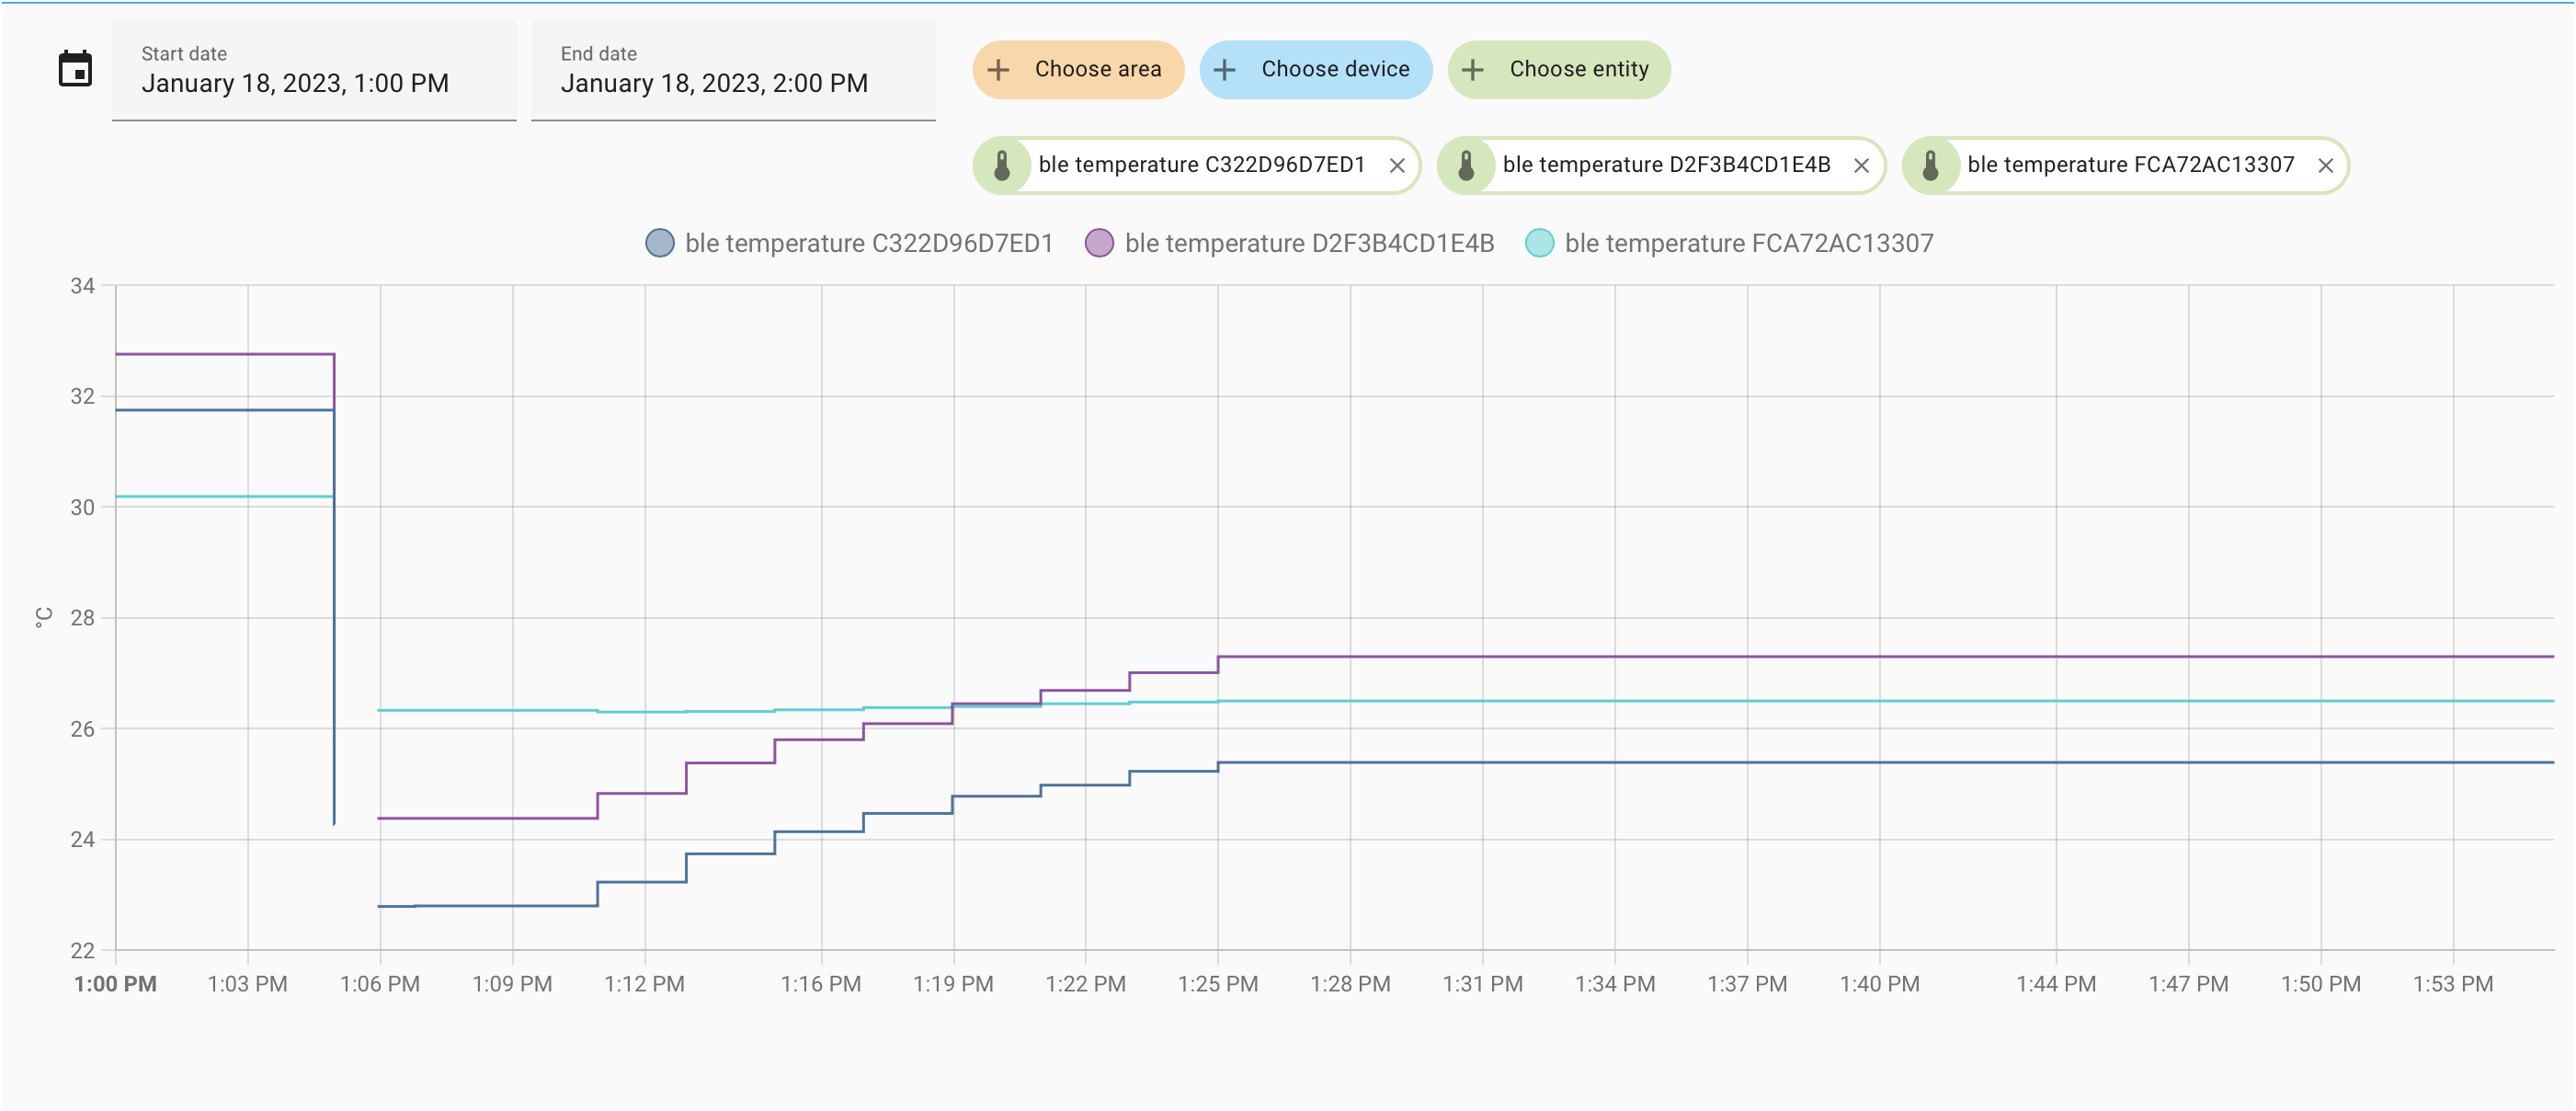Click the plus icon on Choose device
Screen dimensions: 2576x1111
(1225, 69)
